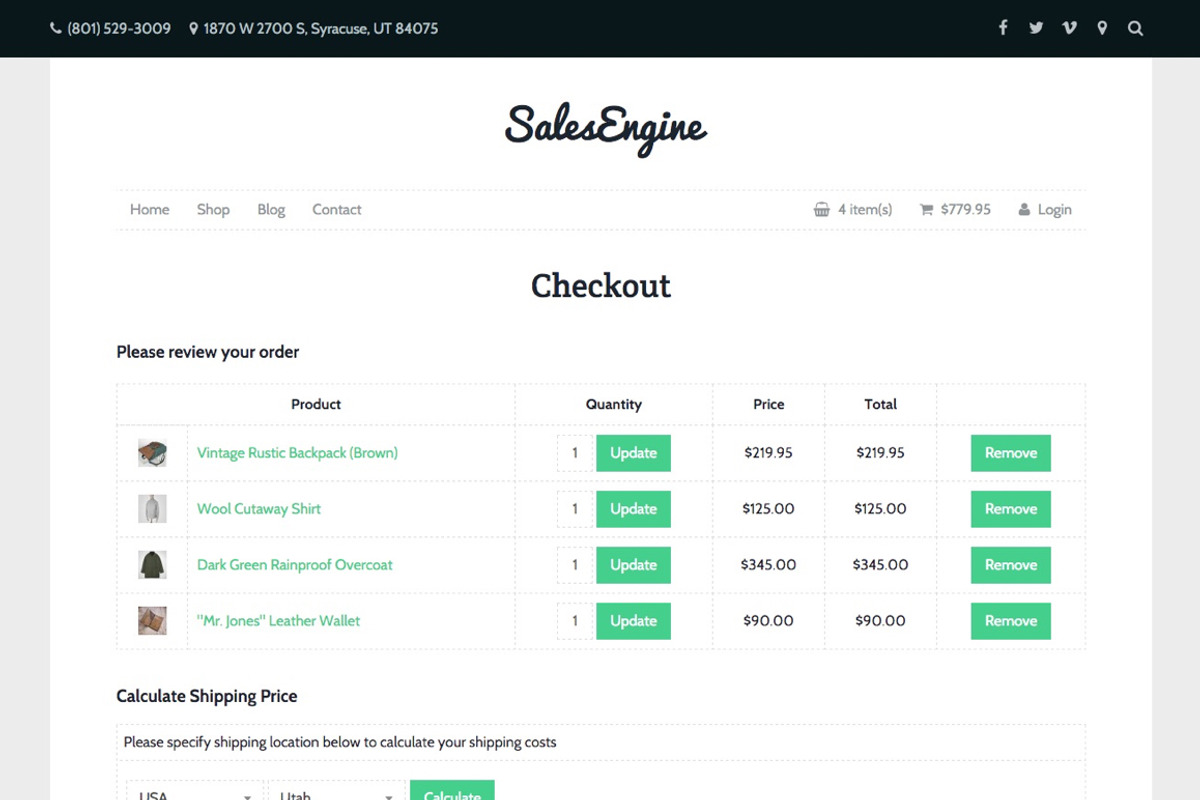Click the phone number (801) 529-3009
Screen dimensions: 1200x800
[x=119, y=29]
